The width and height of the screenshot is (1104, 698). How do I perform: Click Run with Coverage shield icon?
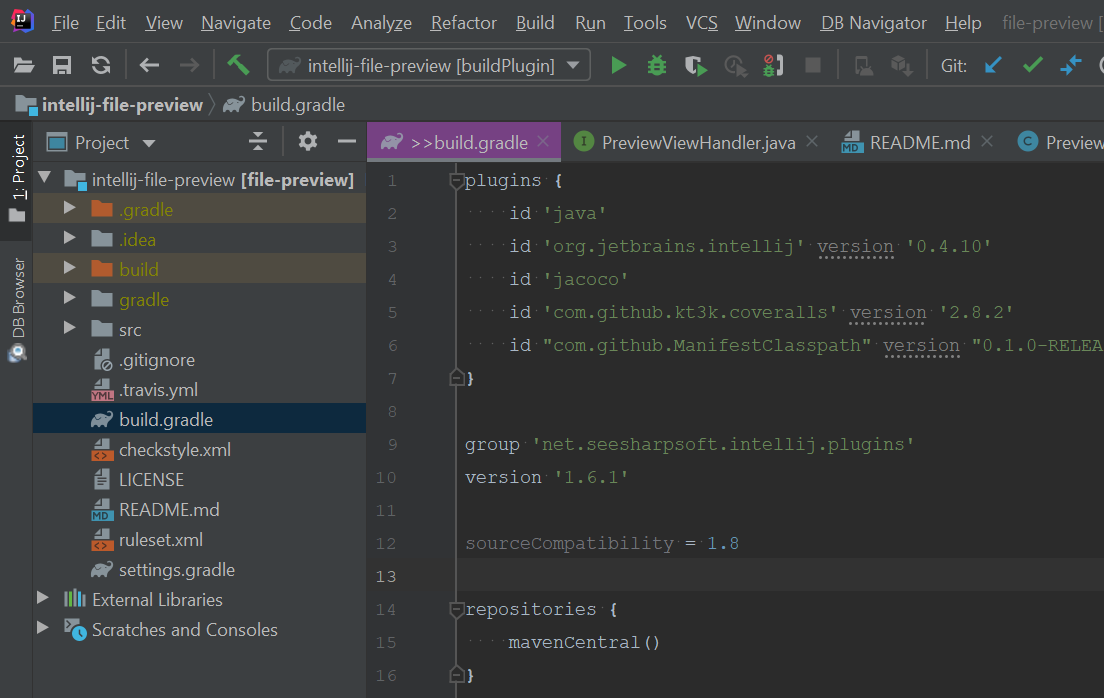pyautogui.click(x=696, y=66)
